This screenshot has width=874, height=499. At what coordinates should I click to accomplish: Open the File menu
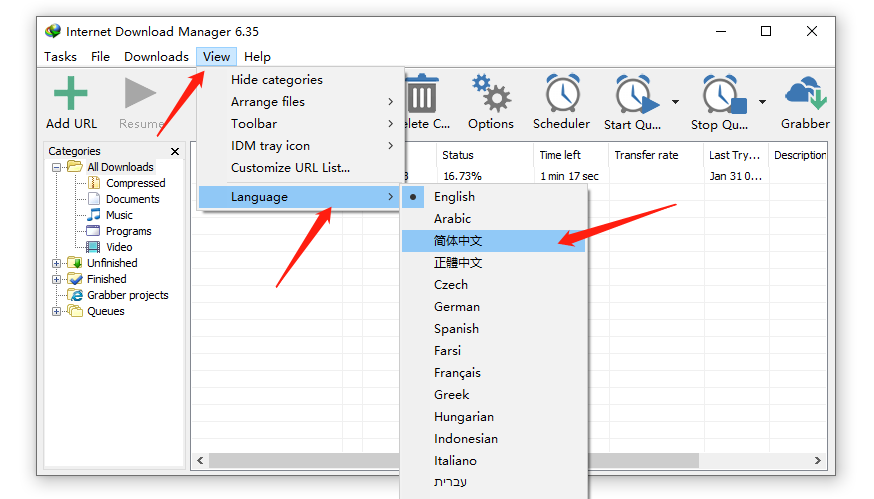pyautogui.click(x=100, y=57)
